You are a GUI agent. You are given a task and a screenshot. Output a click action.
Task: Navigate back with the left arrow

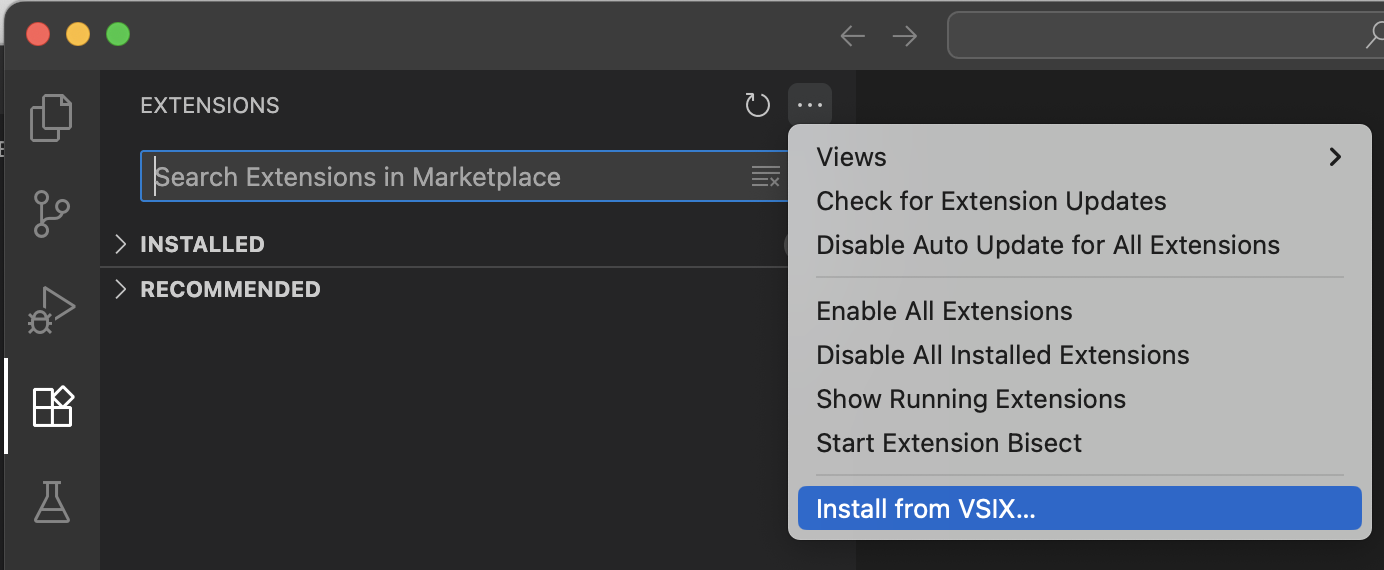tap(852, 37)
